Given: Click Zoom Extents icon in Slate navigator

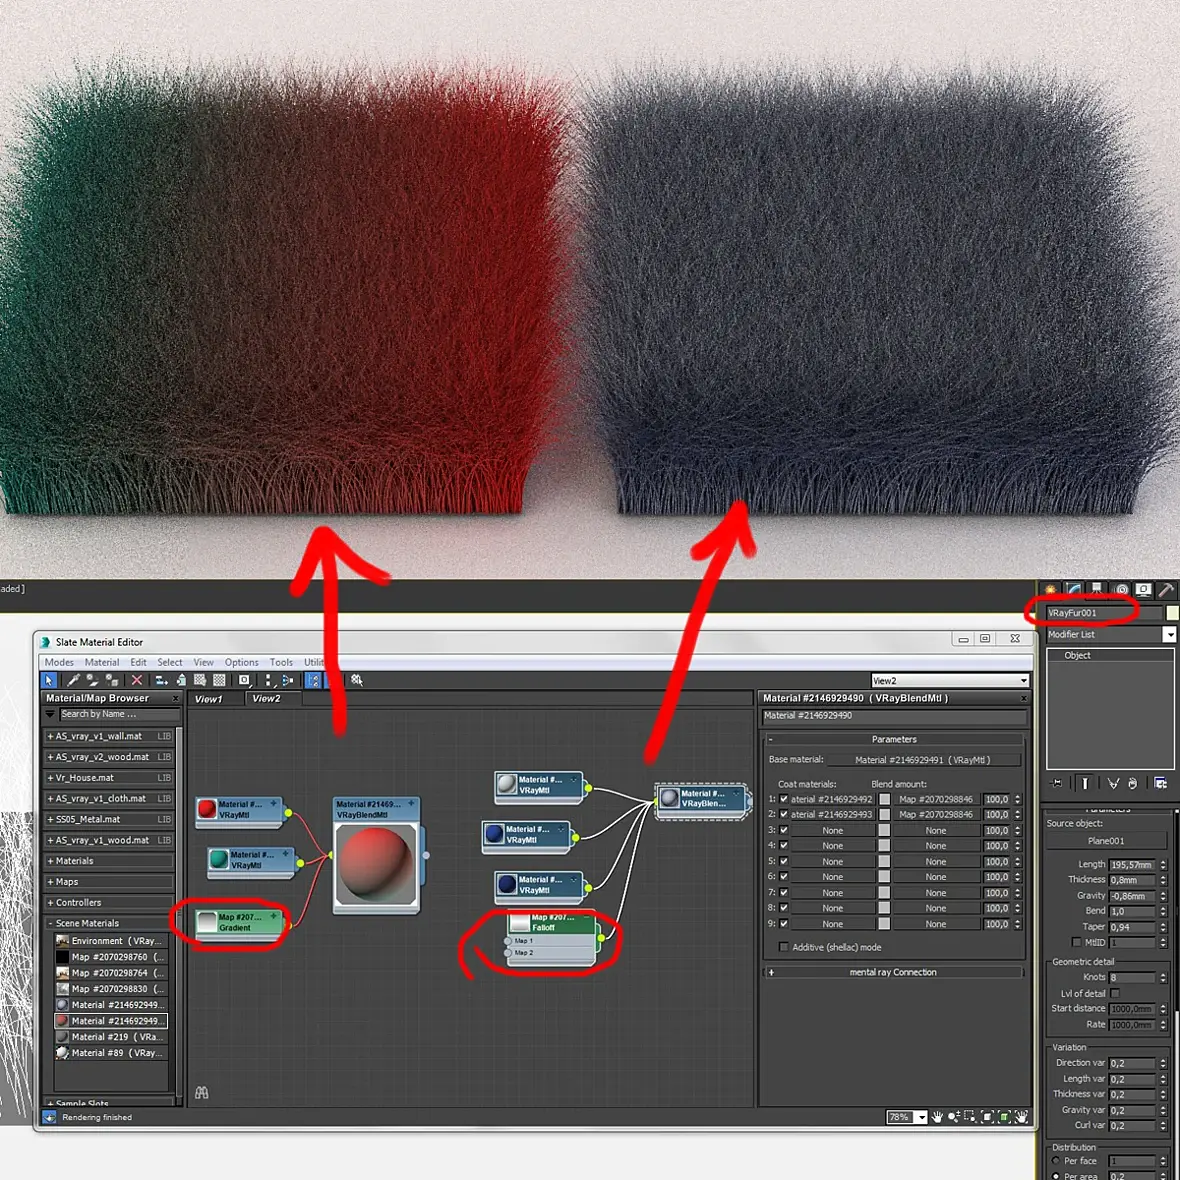Looking at the screenshot, I should point(987,1117).
